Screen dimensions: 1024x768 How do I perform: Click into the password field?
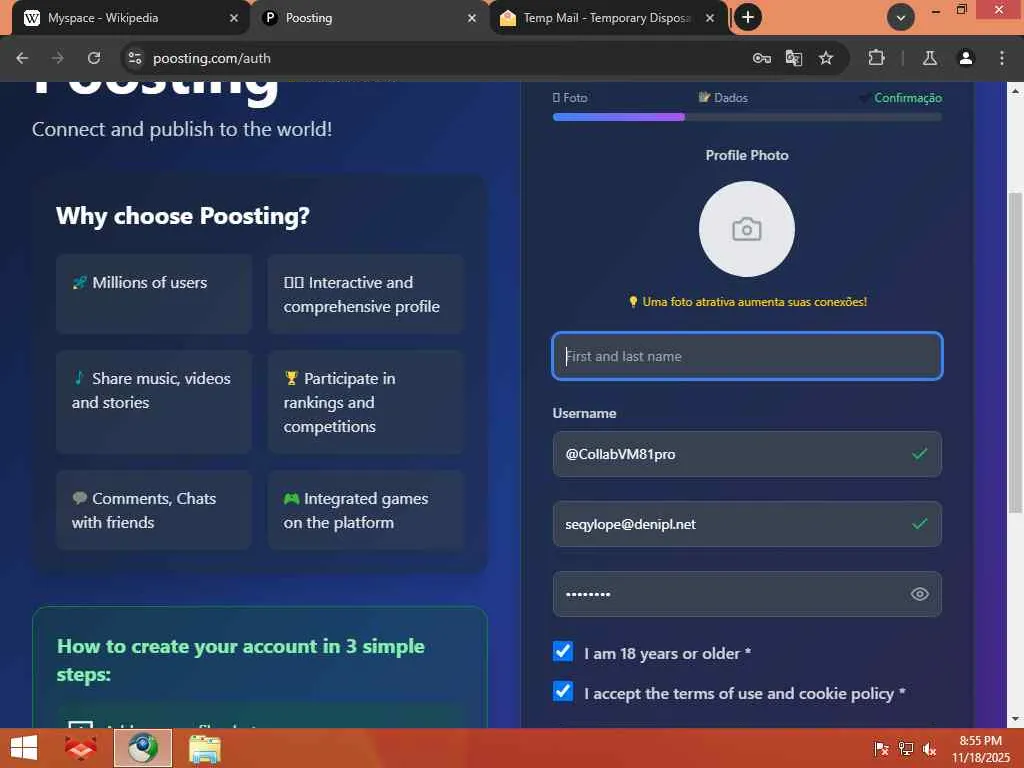point(747,594)
